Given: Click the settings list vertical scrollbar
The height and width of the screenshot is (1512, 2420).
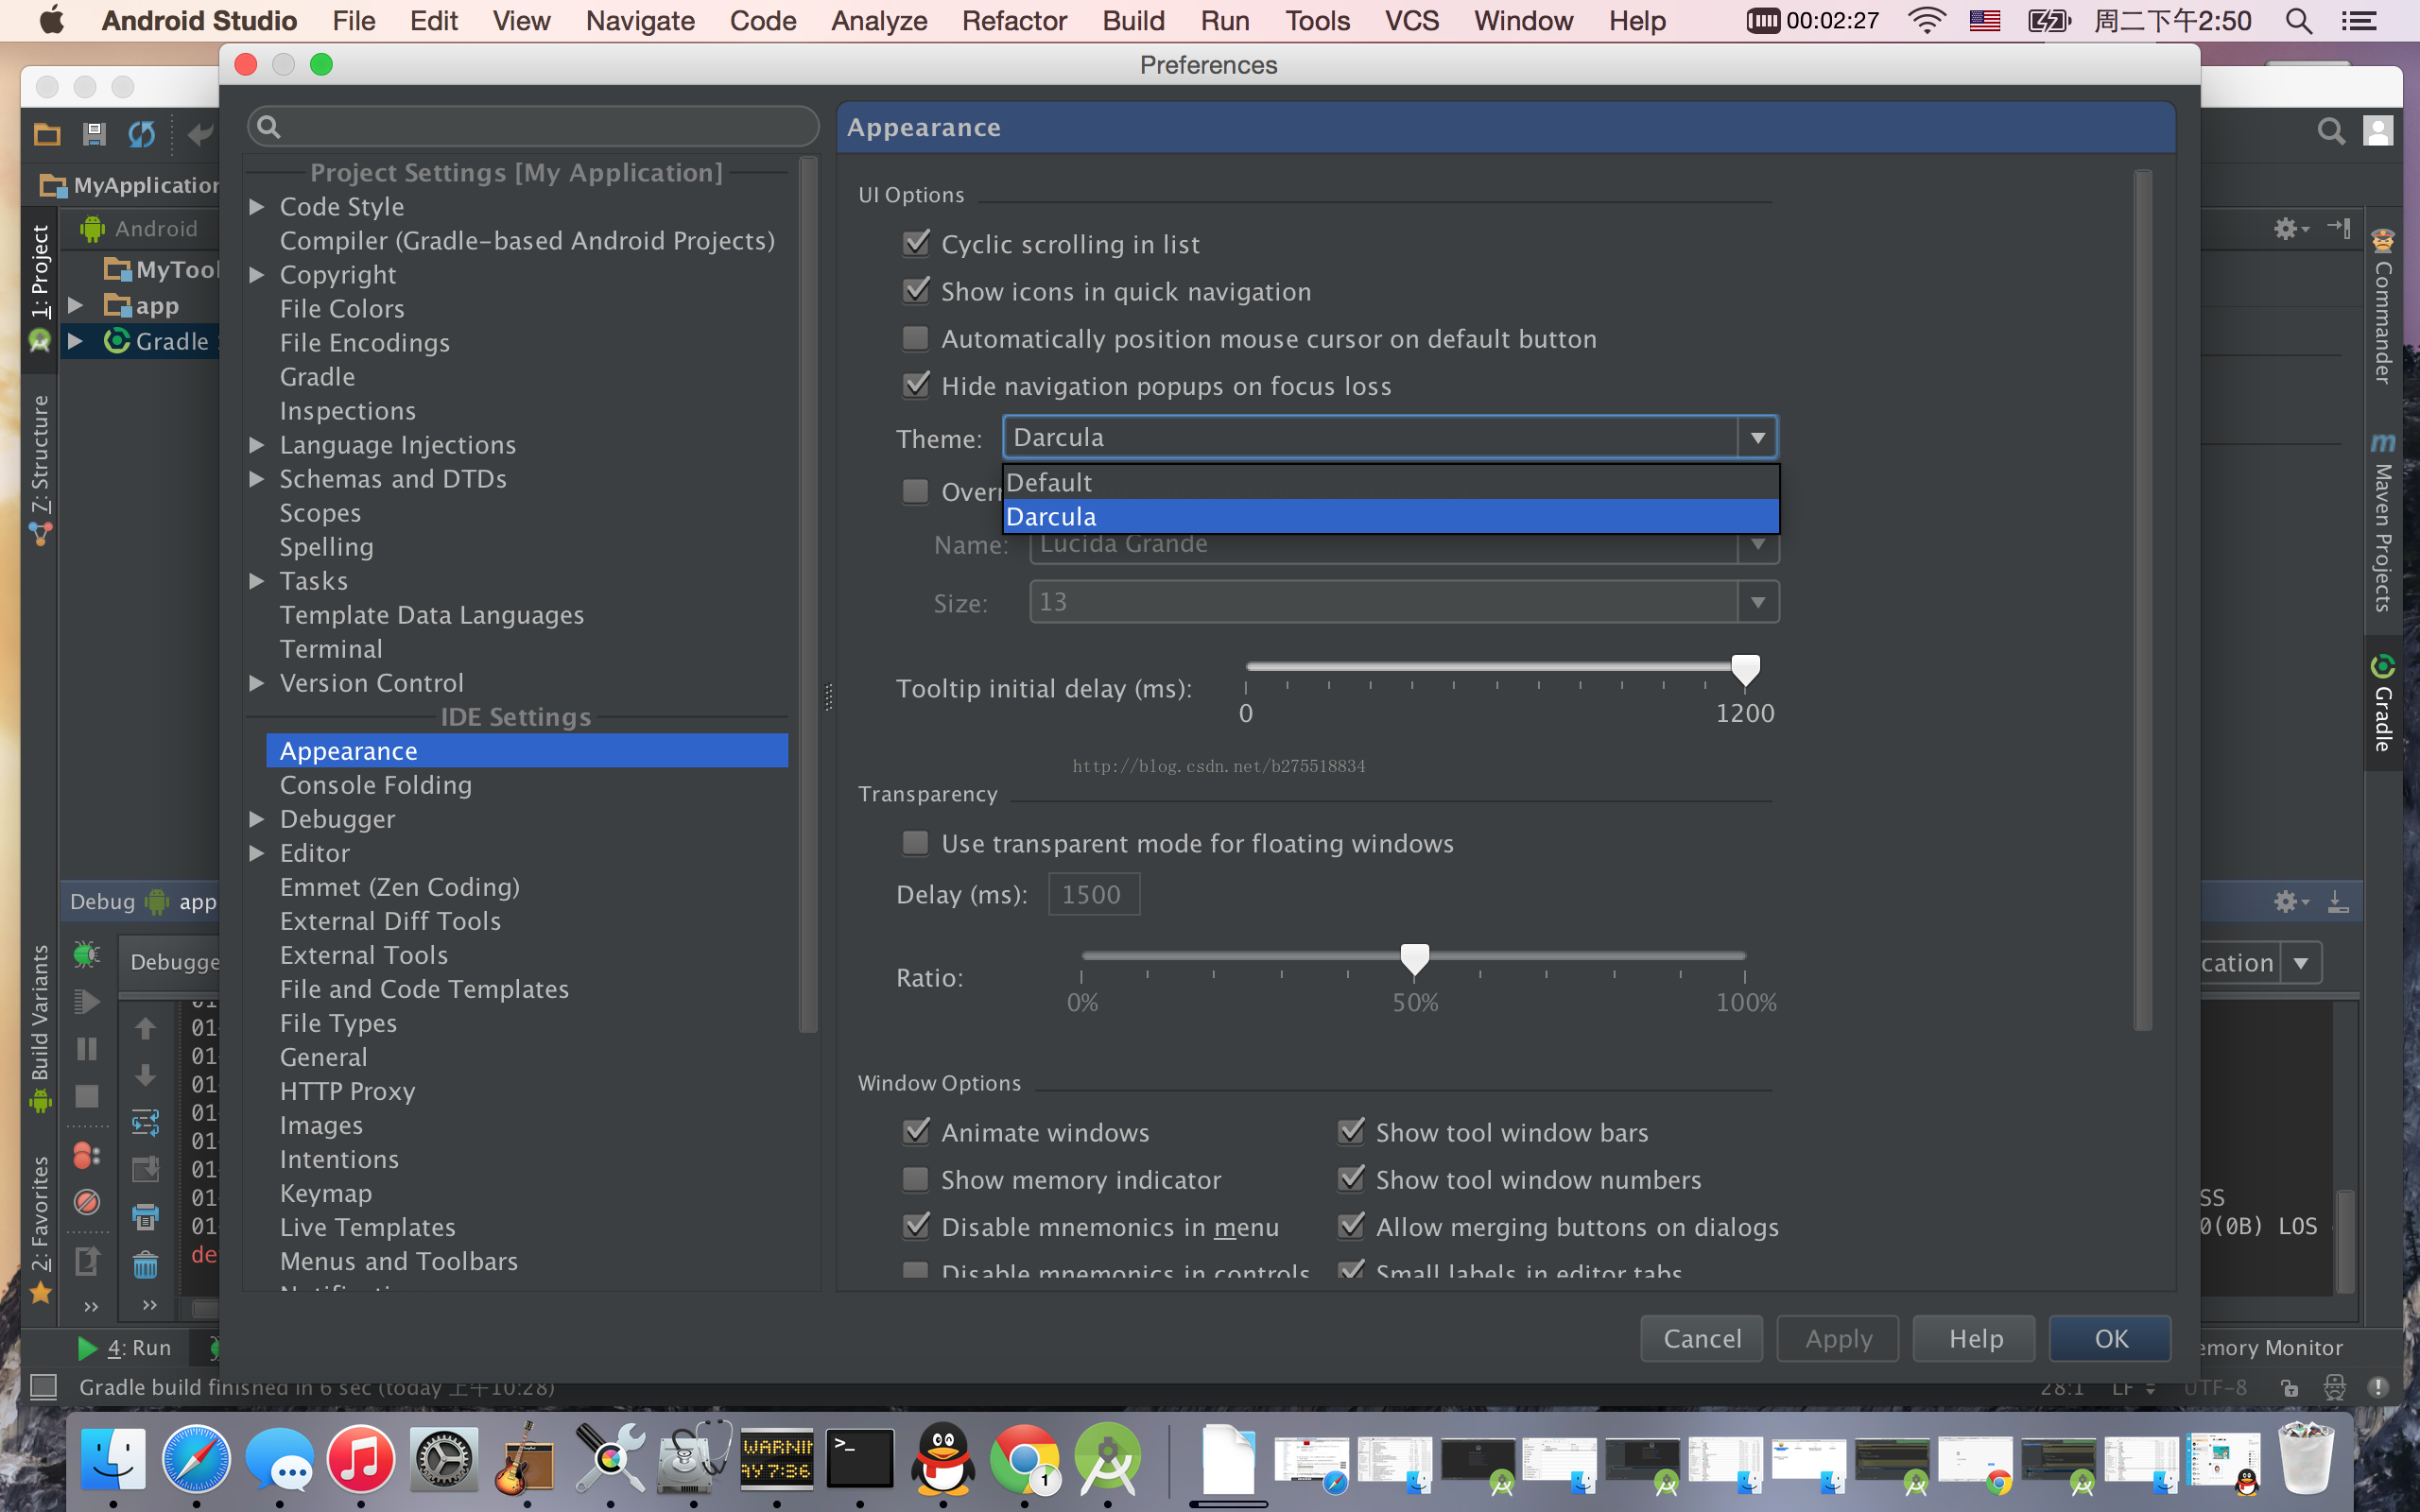Looking at the screenshot, I should pyautogui.click(x=808, y=594).
